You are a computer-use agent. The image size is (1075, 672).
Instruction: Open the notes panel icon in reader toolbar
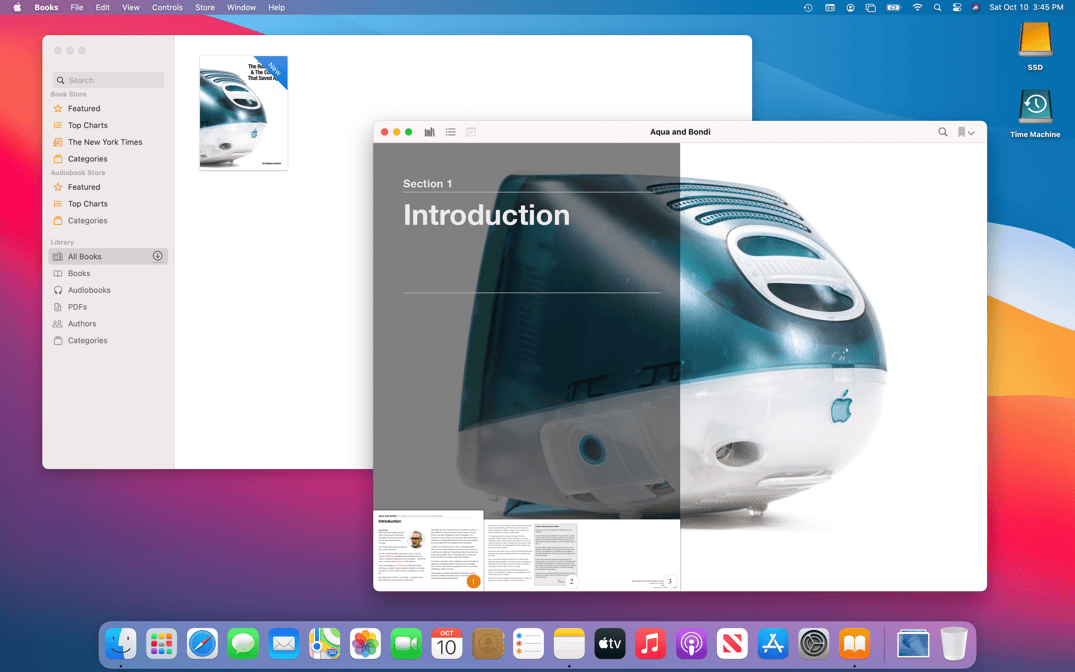[471, 132]
